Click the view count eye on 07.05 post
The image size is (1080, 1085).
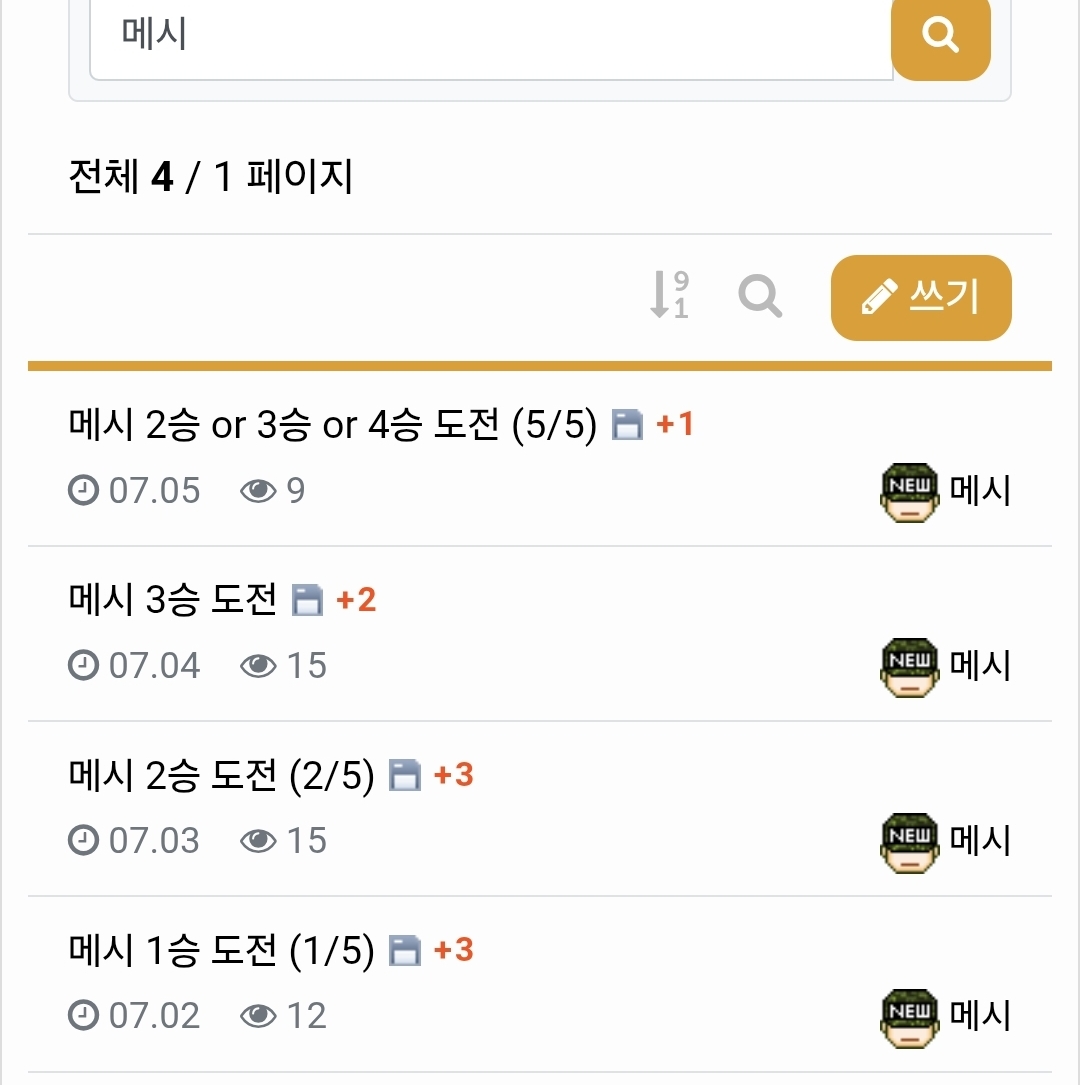pyautogui.click(x=258, y=491)
